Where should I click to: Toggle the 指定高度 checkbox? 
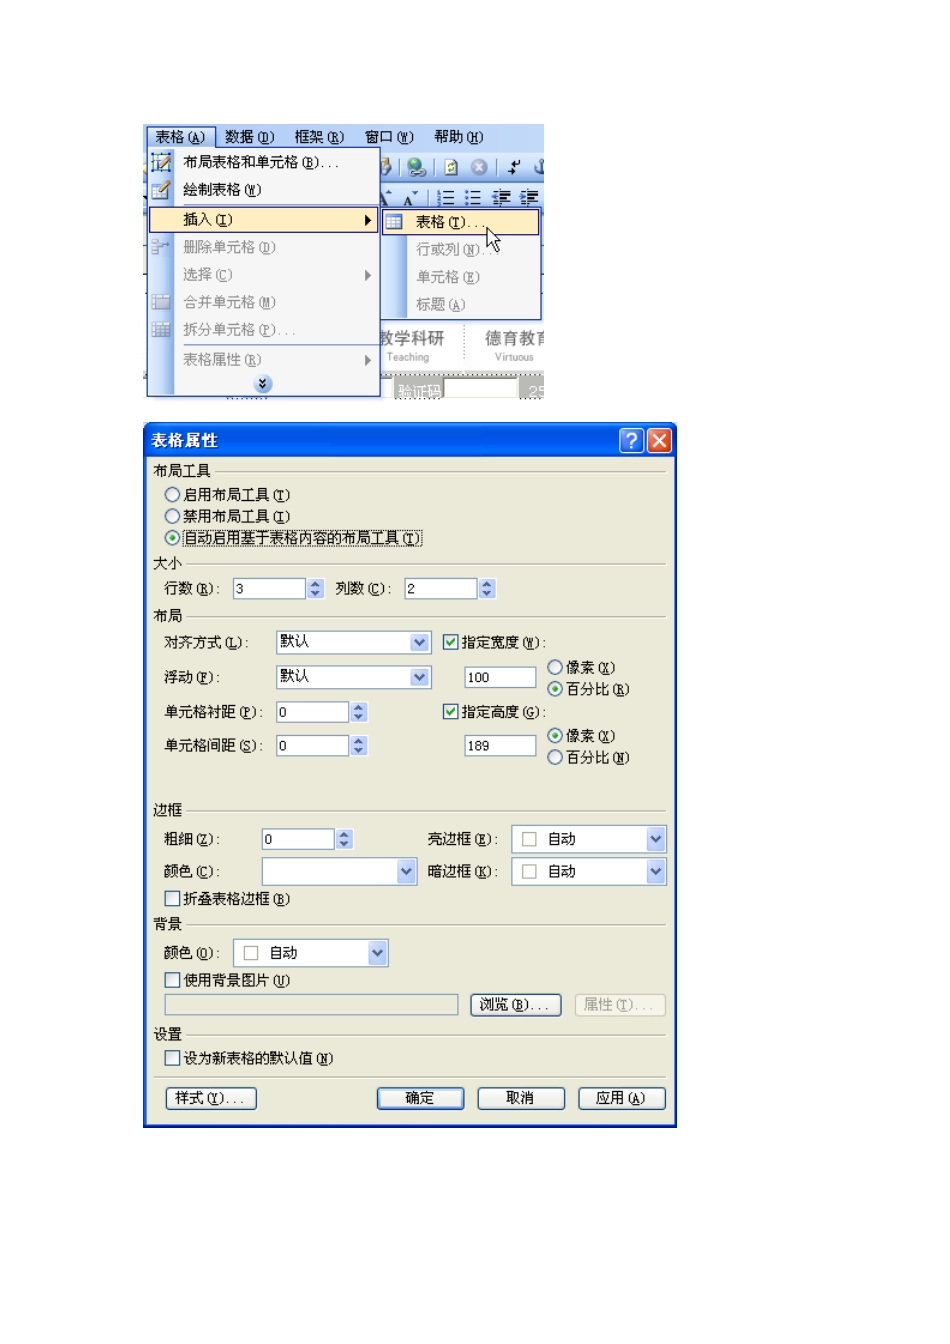tap(450, 712)
